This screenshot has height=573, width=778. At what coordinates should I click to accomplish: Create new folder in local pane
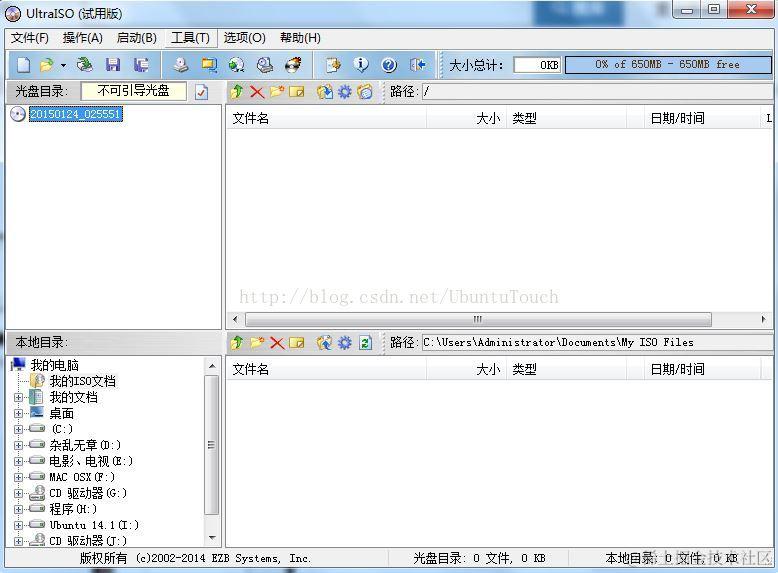pyautogui.click(x=257, y=343)
